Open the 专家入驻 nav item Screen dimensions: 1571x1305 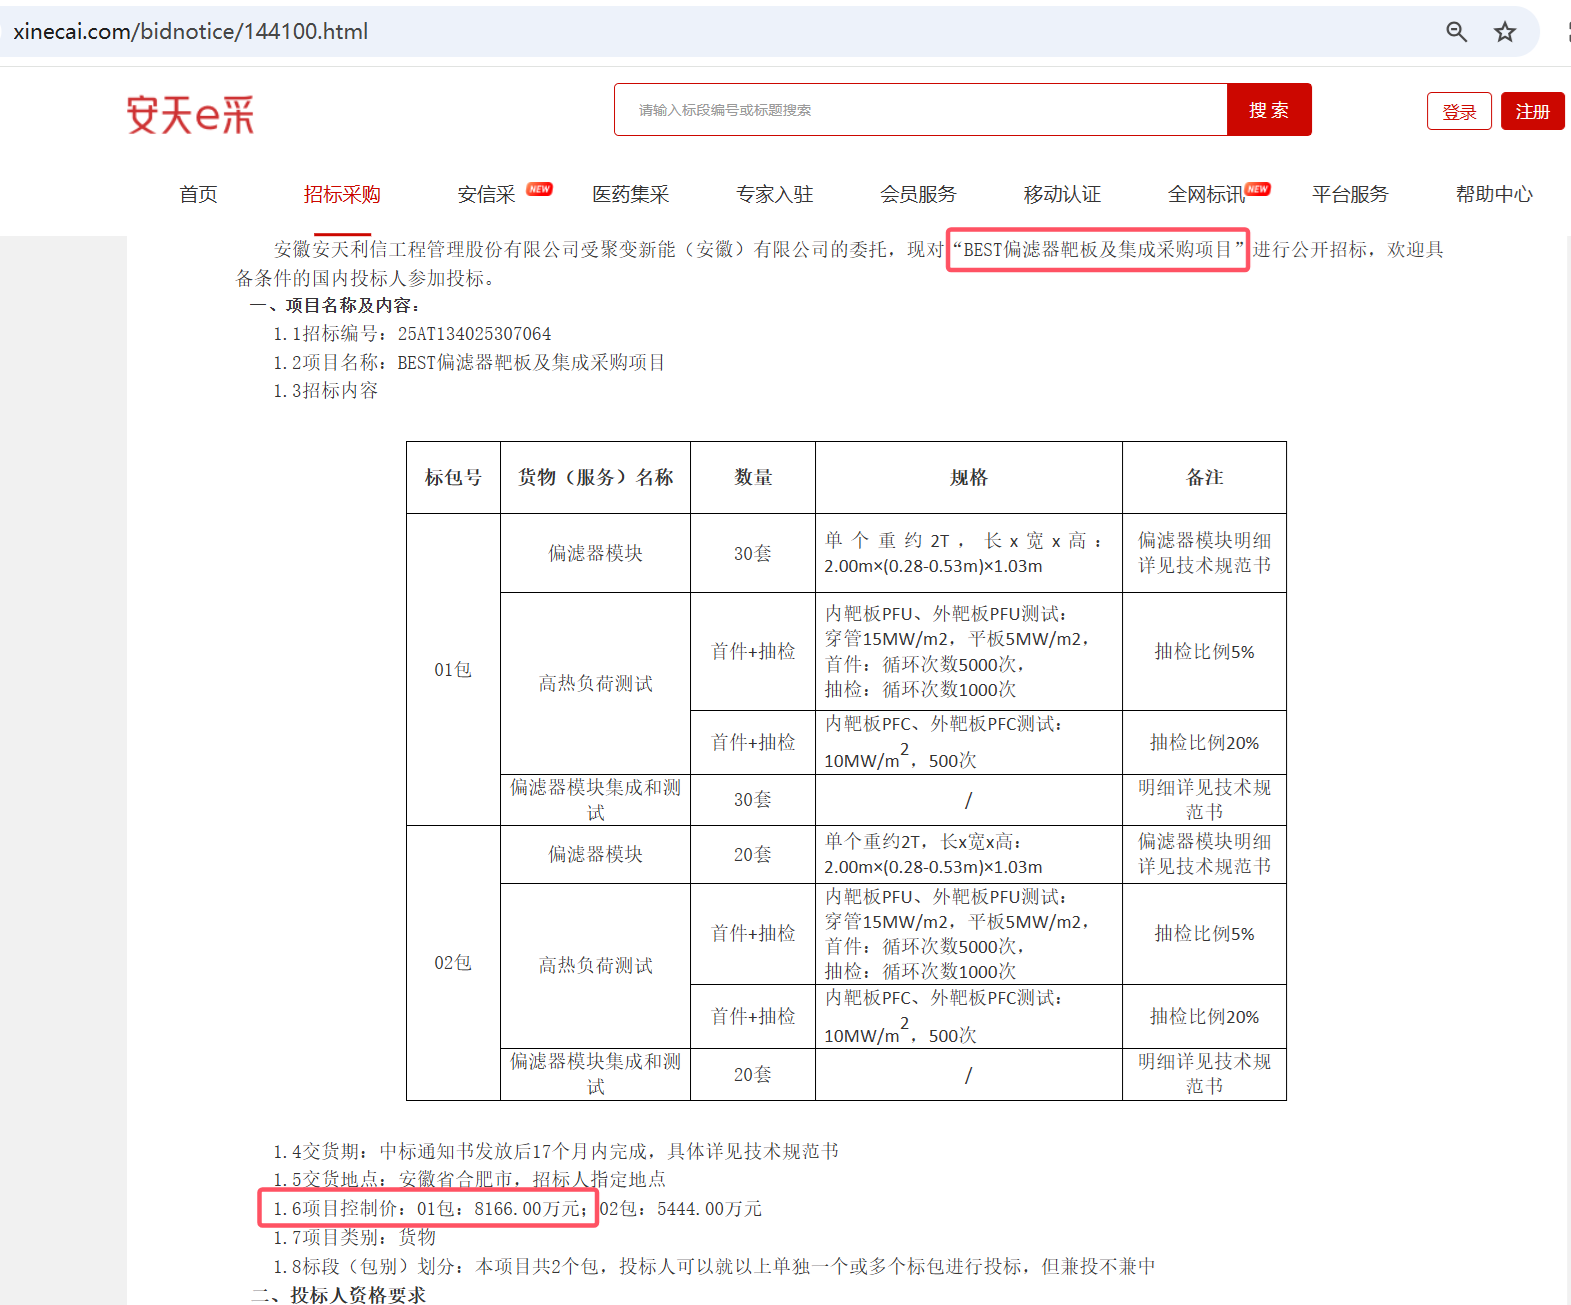point(774,194)
